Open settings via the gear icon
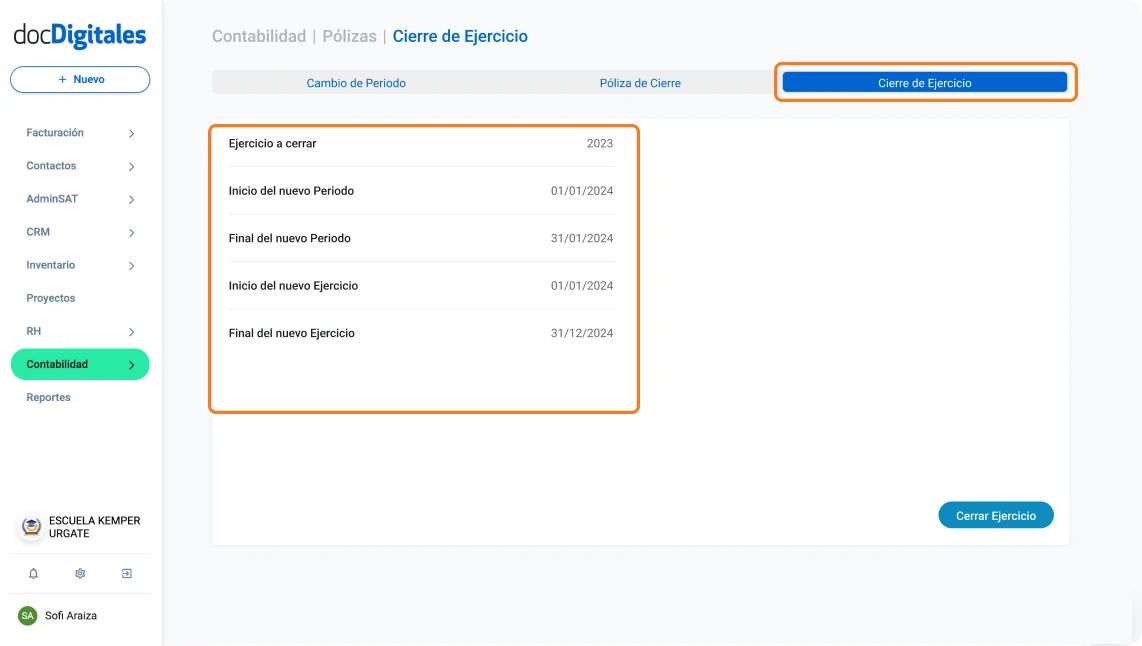The height and width of the screenshot is (646, 1142). 80,574
